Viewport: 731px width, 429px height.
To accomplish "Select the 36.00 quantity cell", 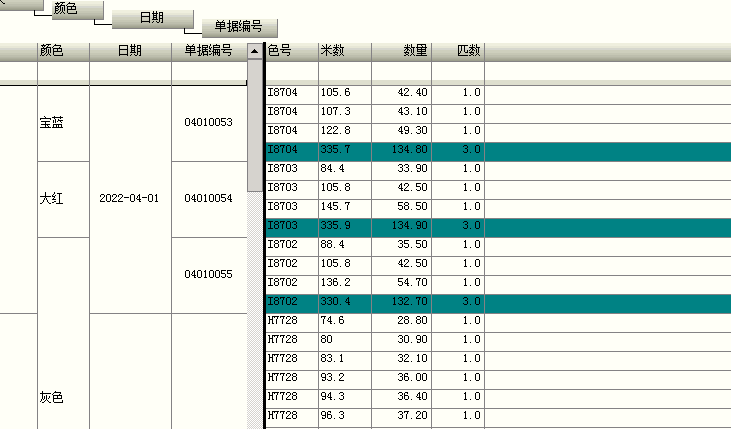I will [x=402, y=378].
